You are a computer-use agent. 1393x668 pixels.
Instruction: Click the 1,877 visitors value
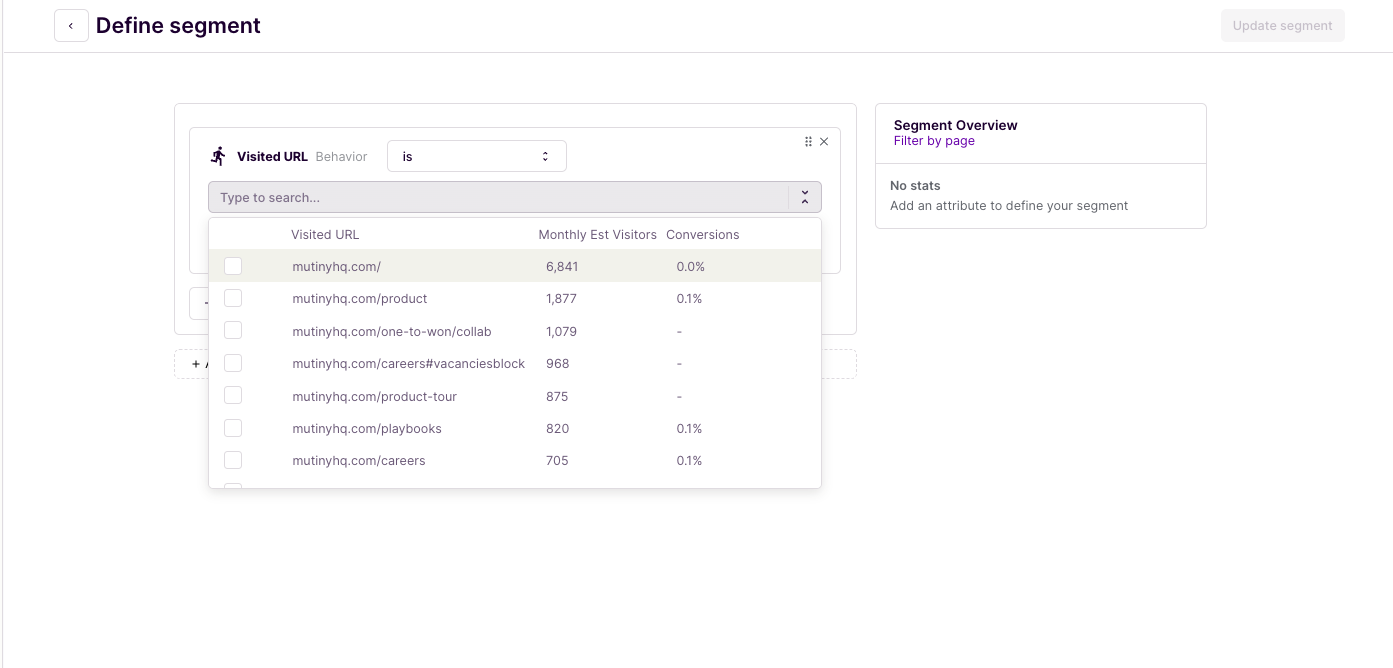pyautogui.click(x=561, y=298)
